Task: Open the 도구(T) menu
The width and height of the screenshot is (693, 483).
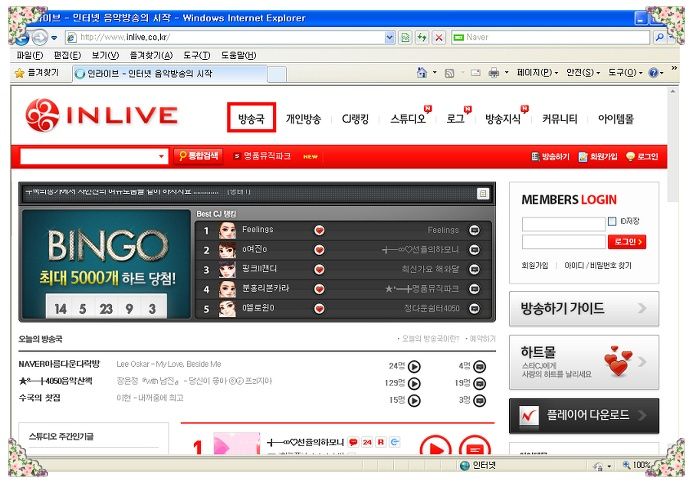Action: (197, 55)
